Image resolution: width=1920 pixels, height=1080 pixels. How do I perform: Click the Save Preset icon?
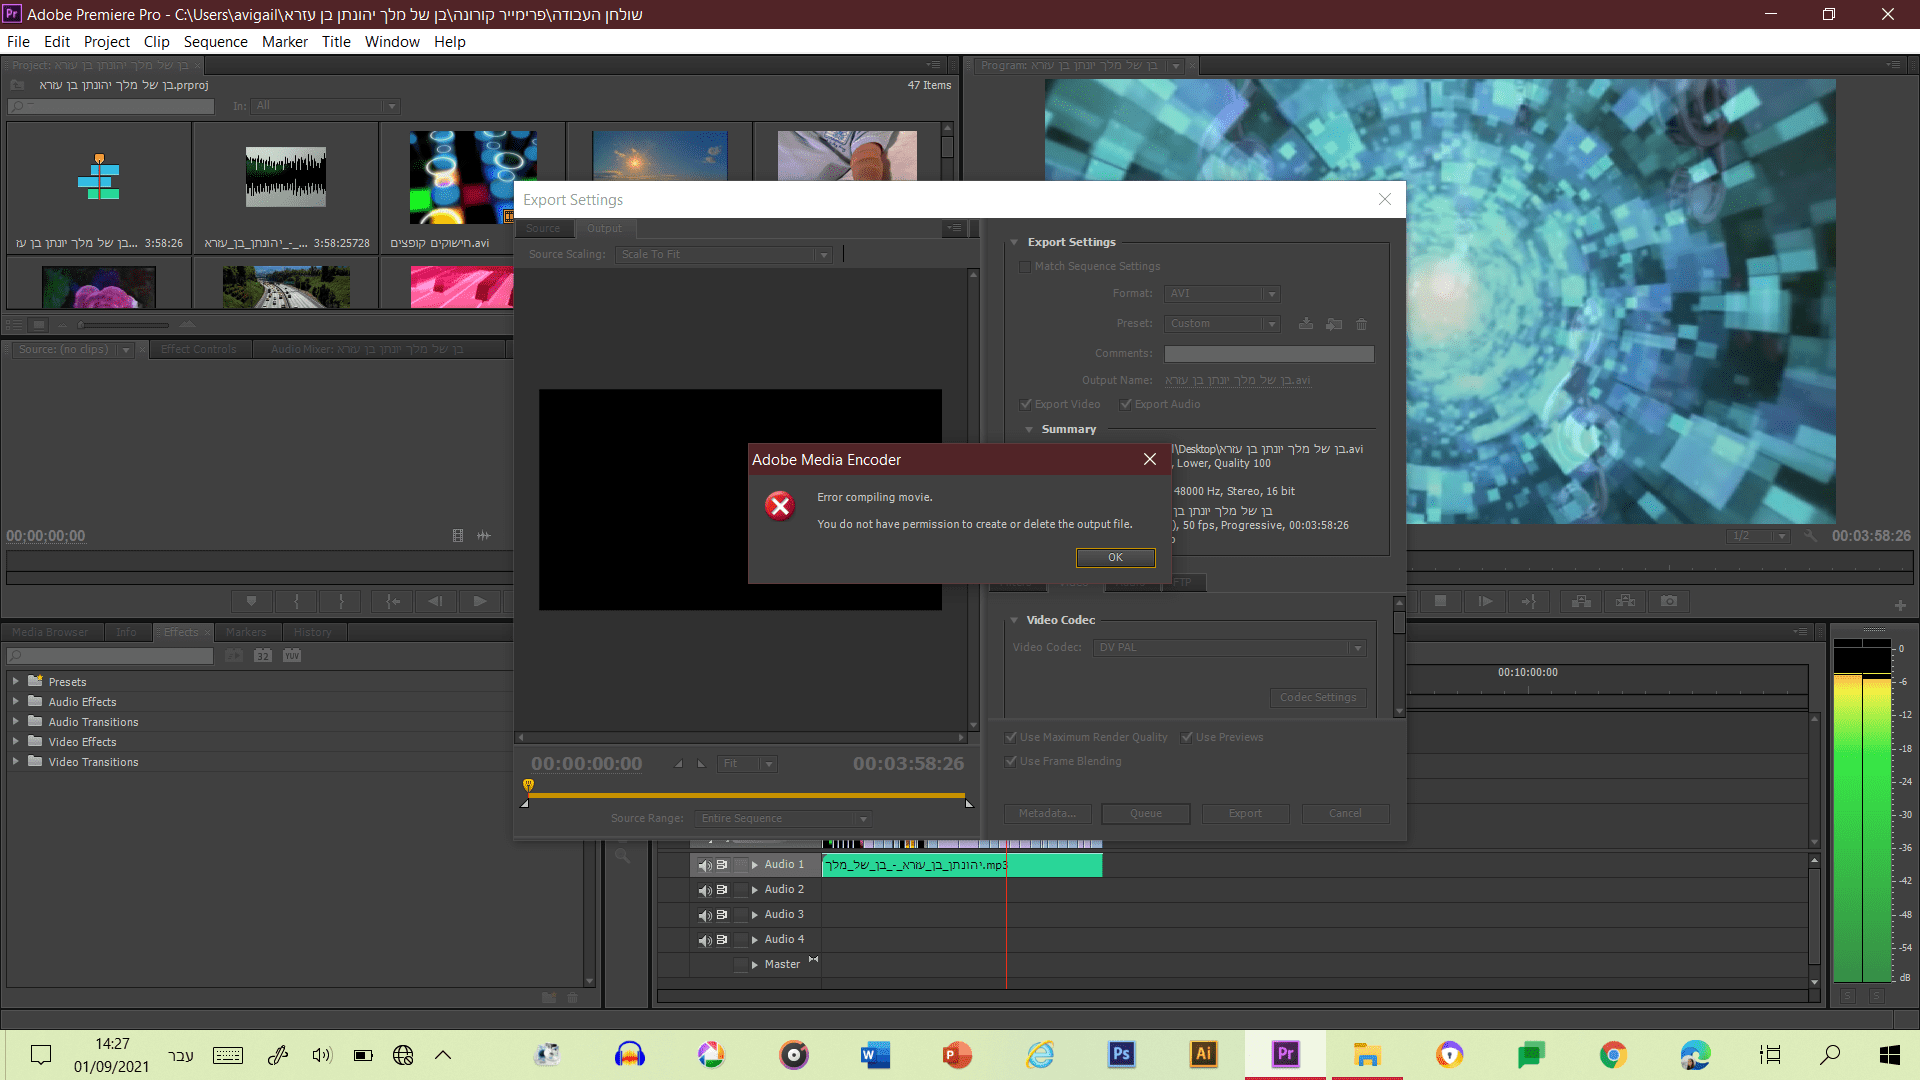coord(1306,323)
